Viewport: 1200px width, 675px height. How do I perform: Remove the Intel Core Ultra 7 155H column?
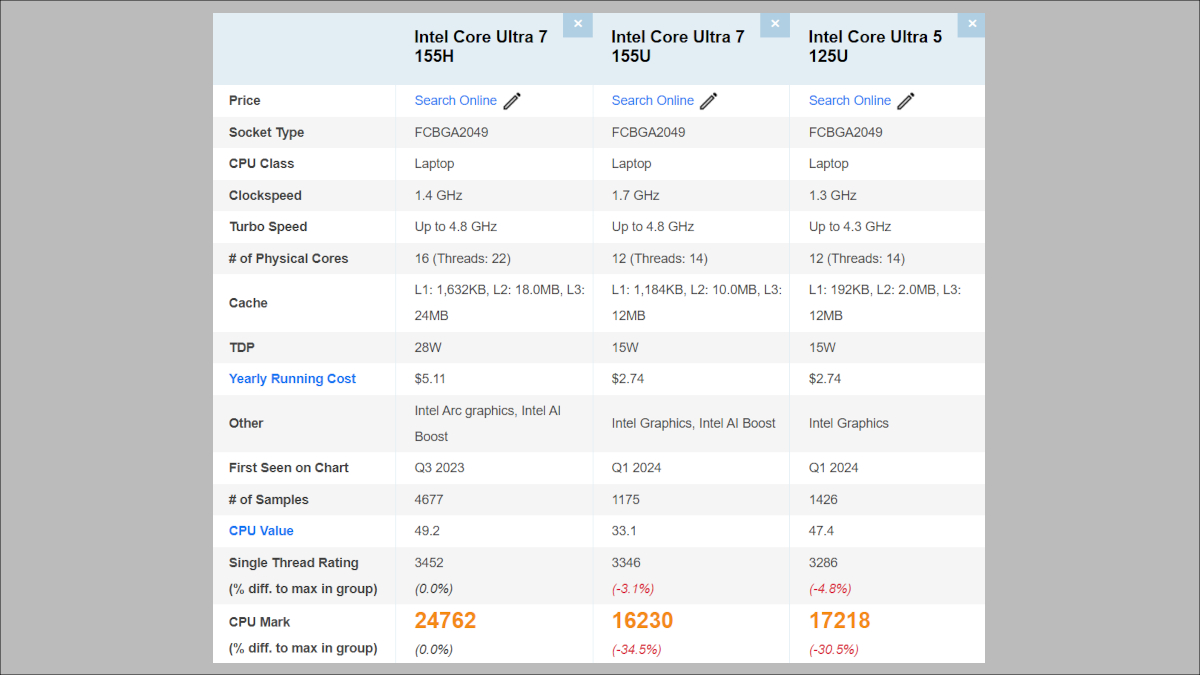coord(578,24)
